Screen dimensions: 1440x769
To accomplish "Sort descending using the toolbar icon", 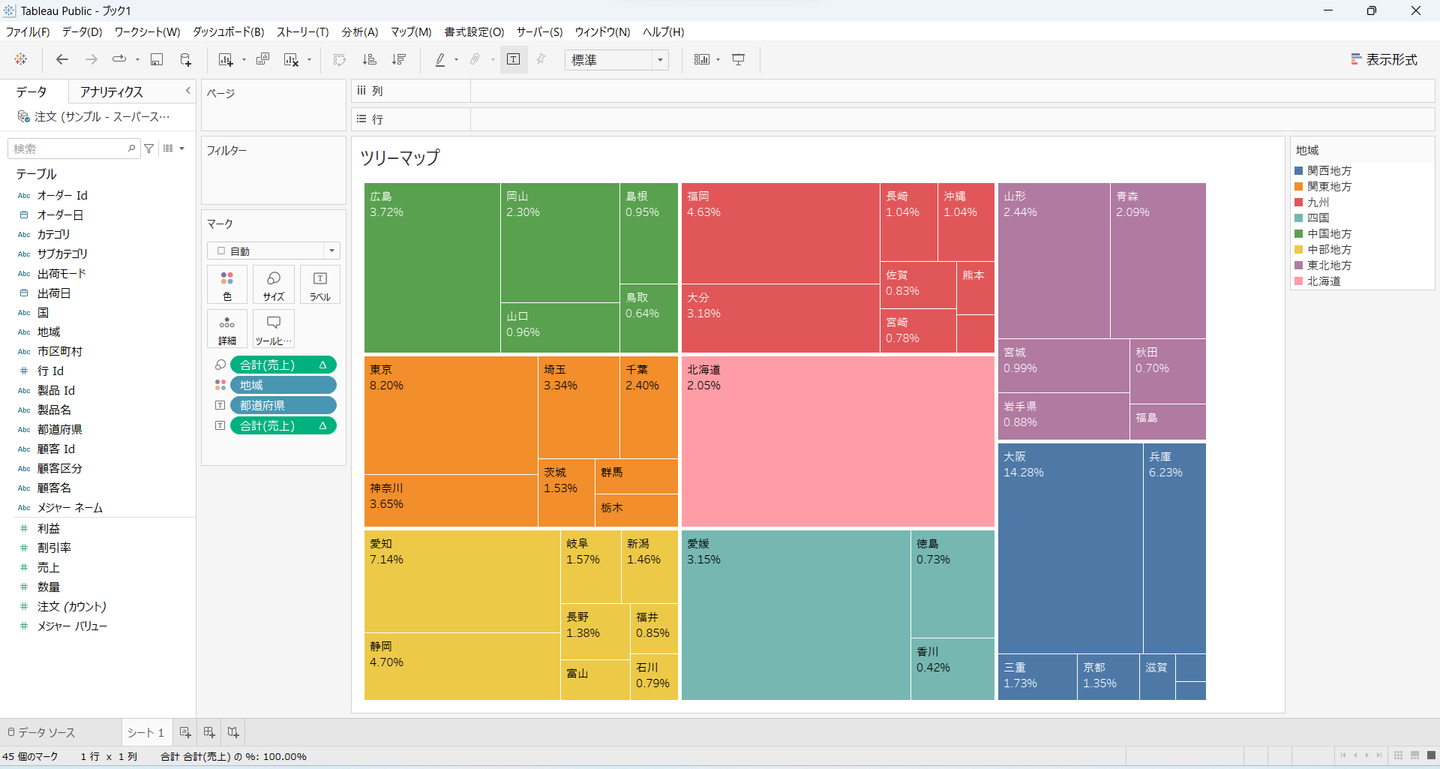I will 399,60.
